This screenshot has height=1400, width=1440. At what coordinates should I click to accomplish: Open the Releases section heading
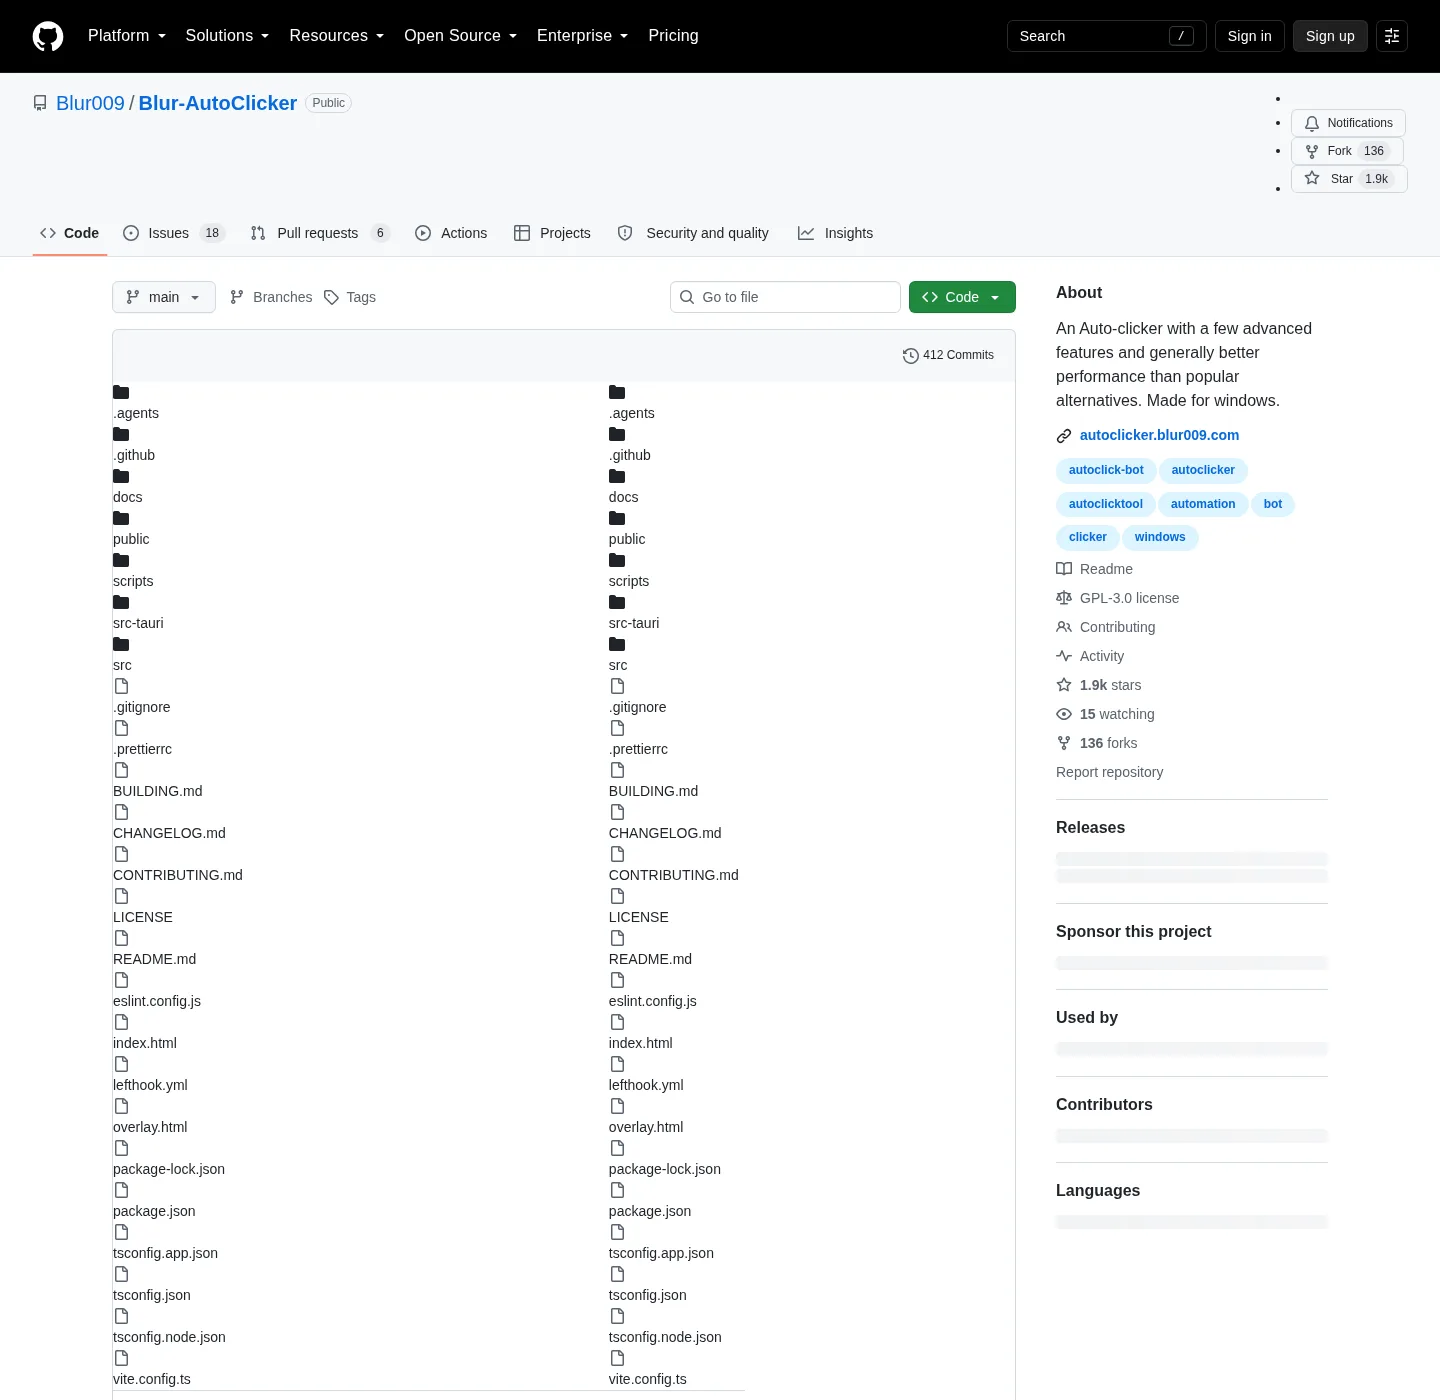point(1090,827)
